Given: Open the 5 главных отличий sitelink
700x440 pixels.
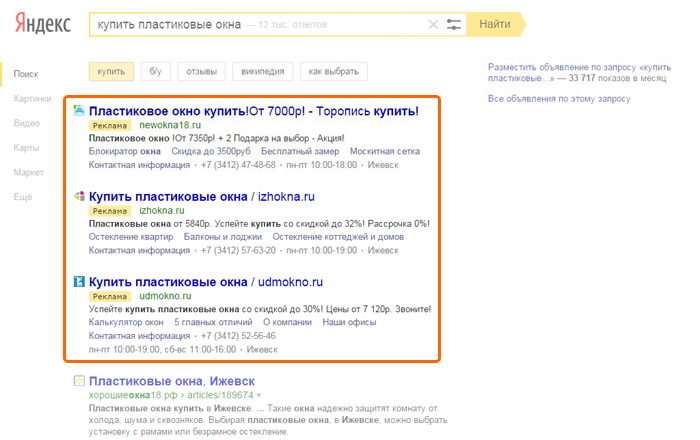Looking at the screenshot, I should [x=213, y=322].
